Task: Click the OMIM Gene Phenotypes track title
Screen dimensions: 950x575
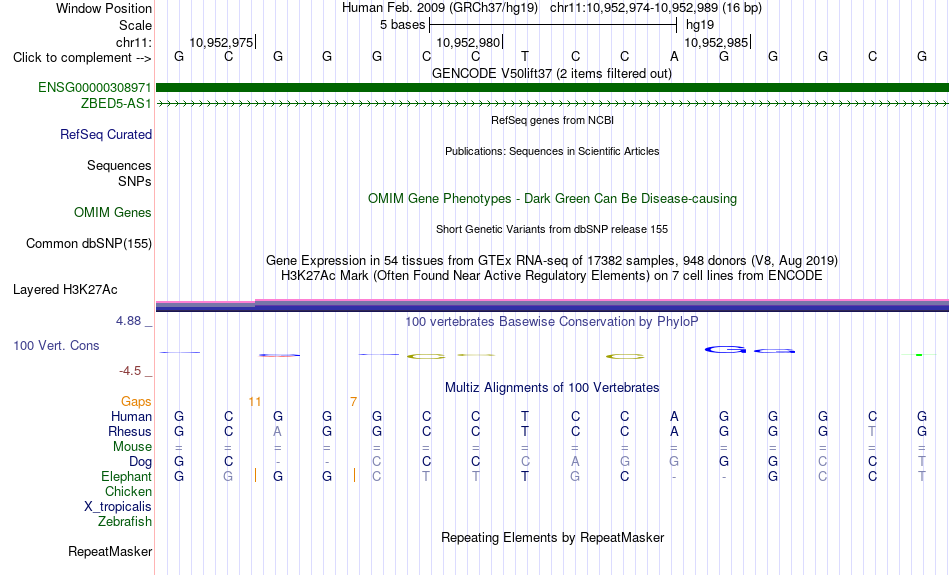Action: point(553,199)
